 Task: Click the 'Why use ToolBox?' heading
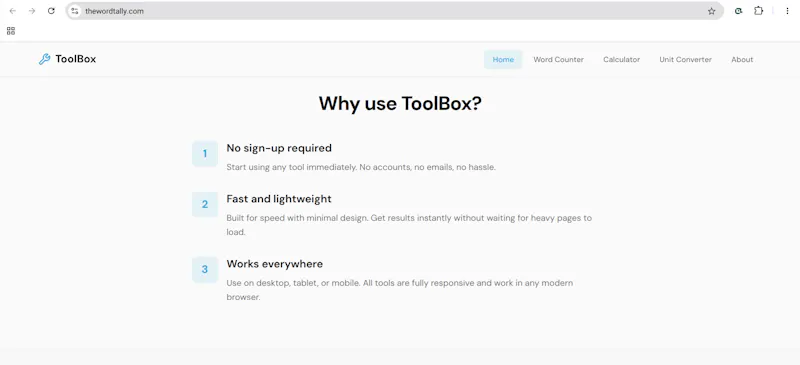tap(400, 104)
